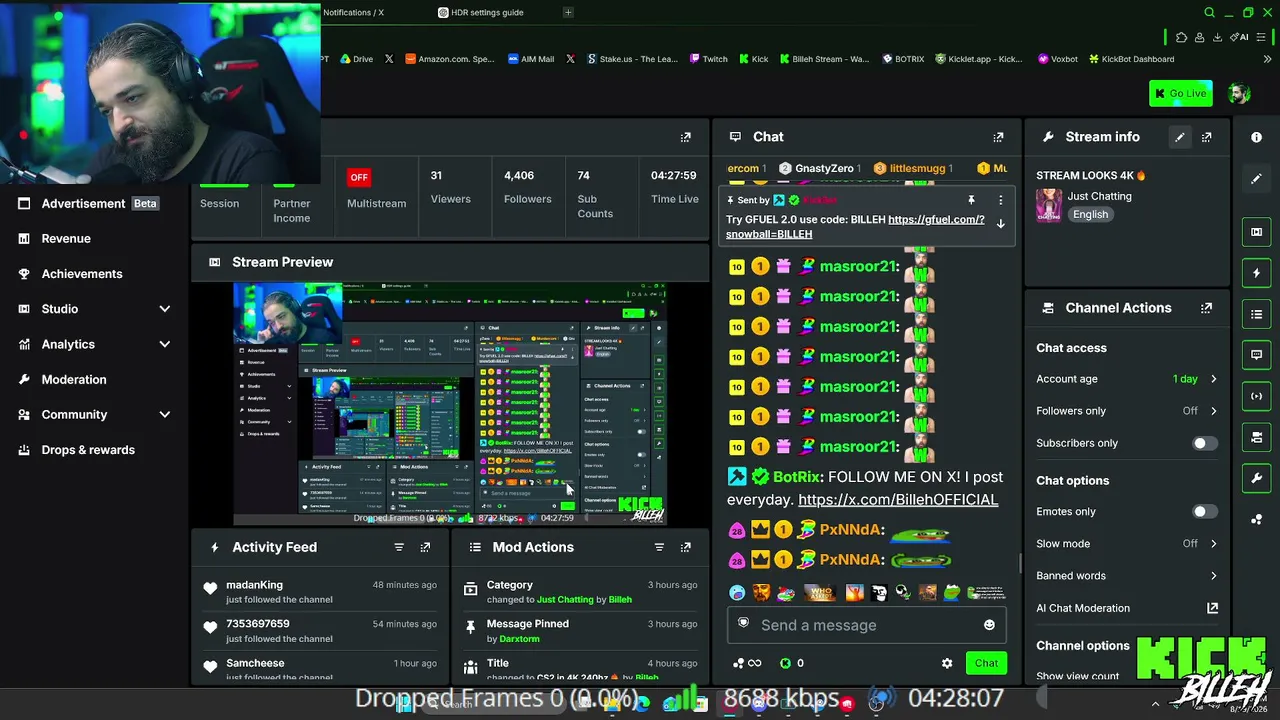Open Account age 1 day setting
Image resolution: width=1280 pixels, height=720 pixels.
pos(1127,379)
